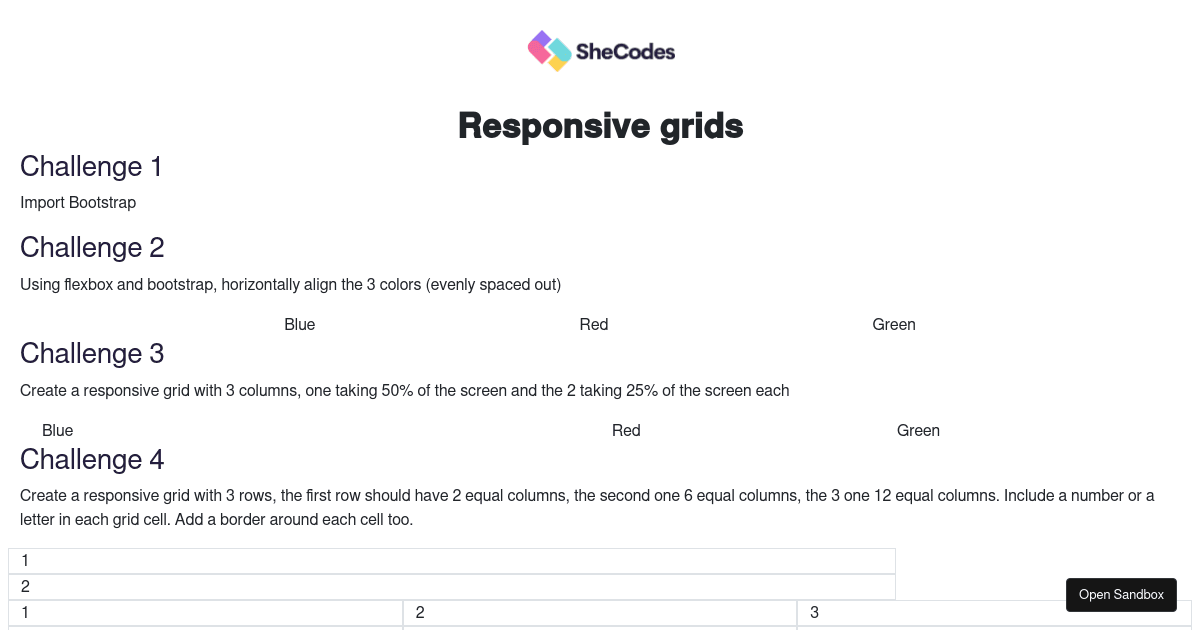Click the Blue column in Challenge 3 grid
Viewport: 1200px width, 630px height.
[x=58, y=430]
